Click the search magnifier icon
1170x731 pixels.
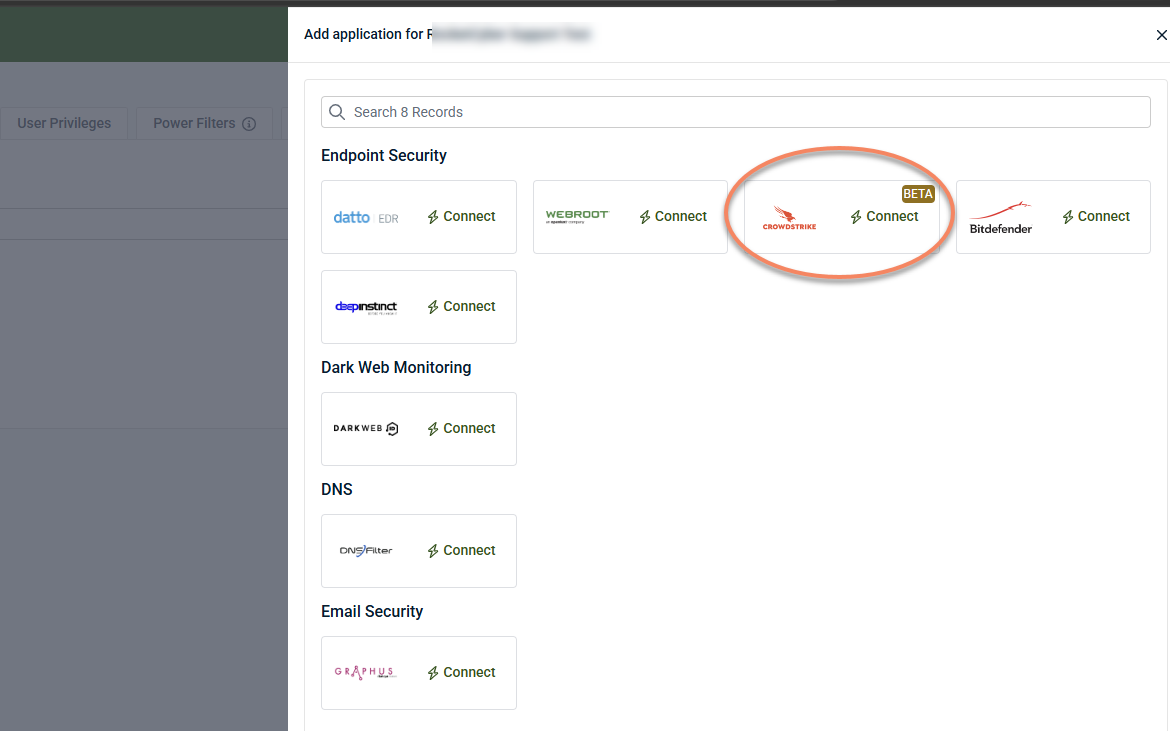[337, 112]
